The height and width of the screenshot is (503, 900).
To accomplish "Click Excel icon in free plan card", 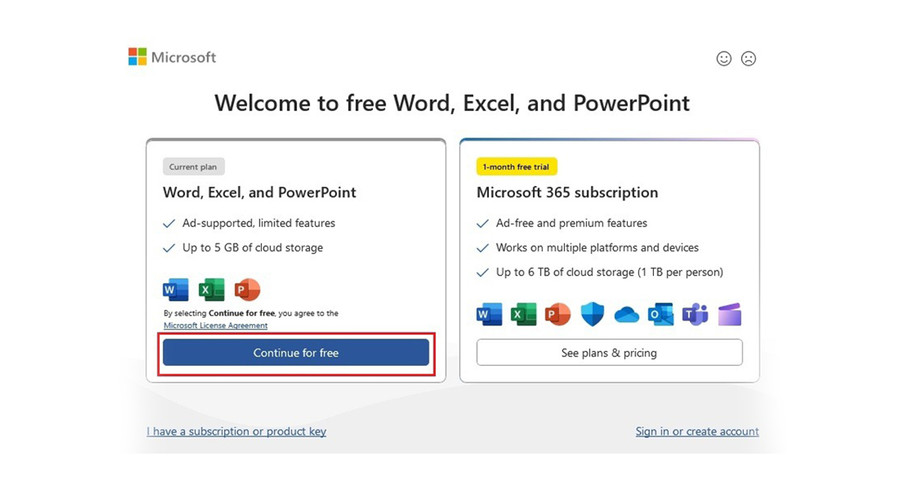I will (211, 289).
